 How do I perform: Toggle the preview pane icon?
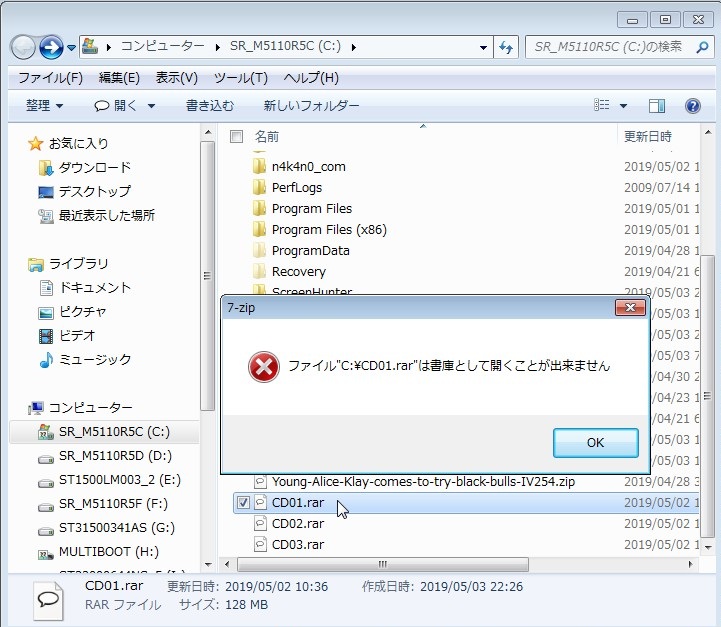coord(657,106)
